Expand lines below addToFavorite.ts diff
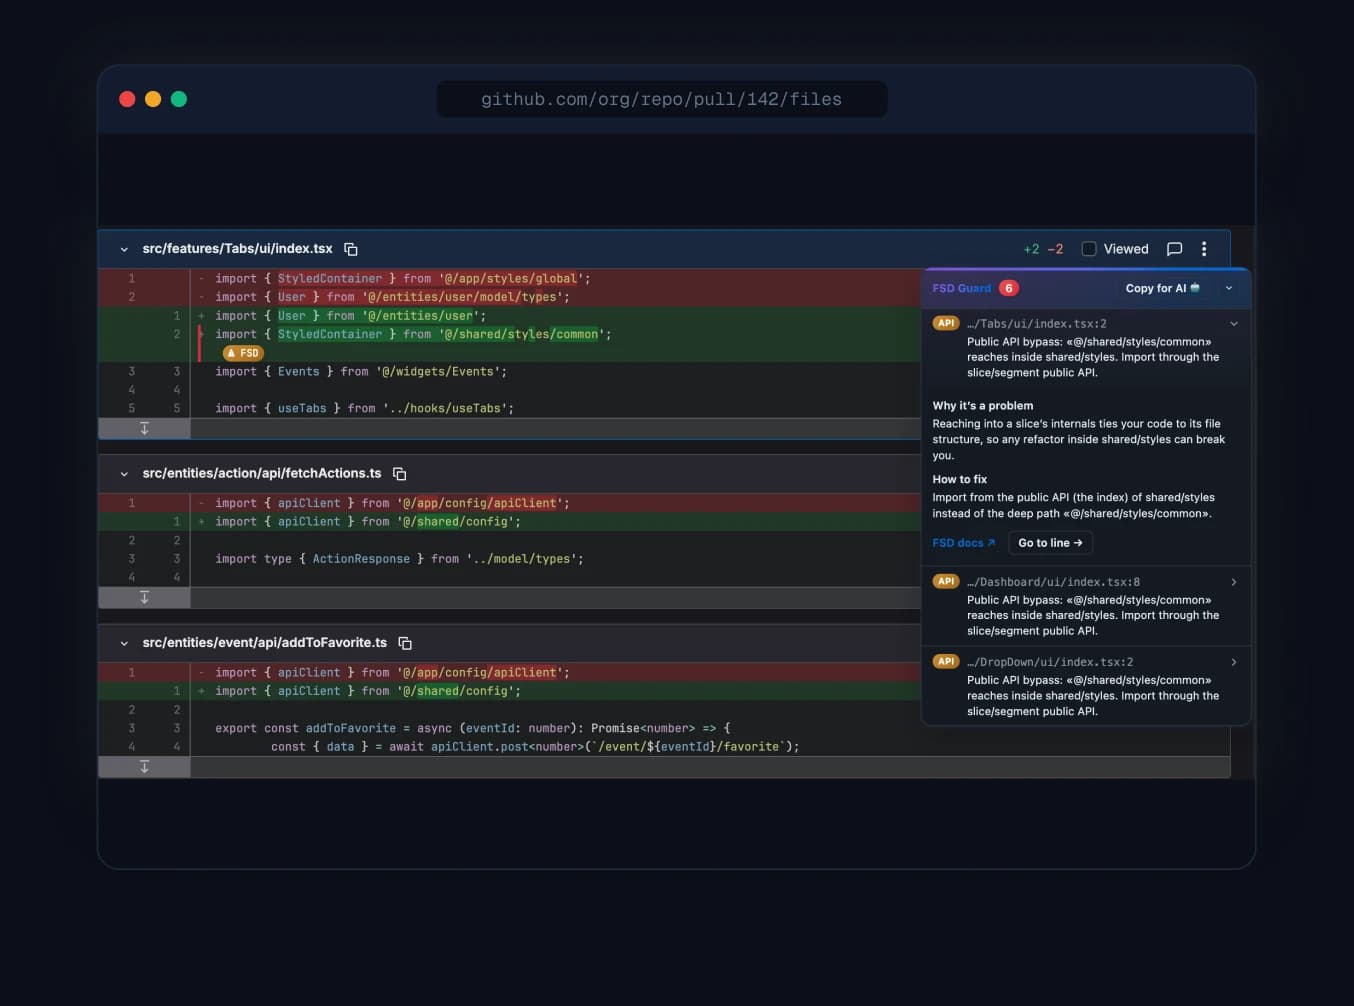 pyautogui.click(x=144, y=767)
